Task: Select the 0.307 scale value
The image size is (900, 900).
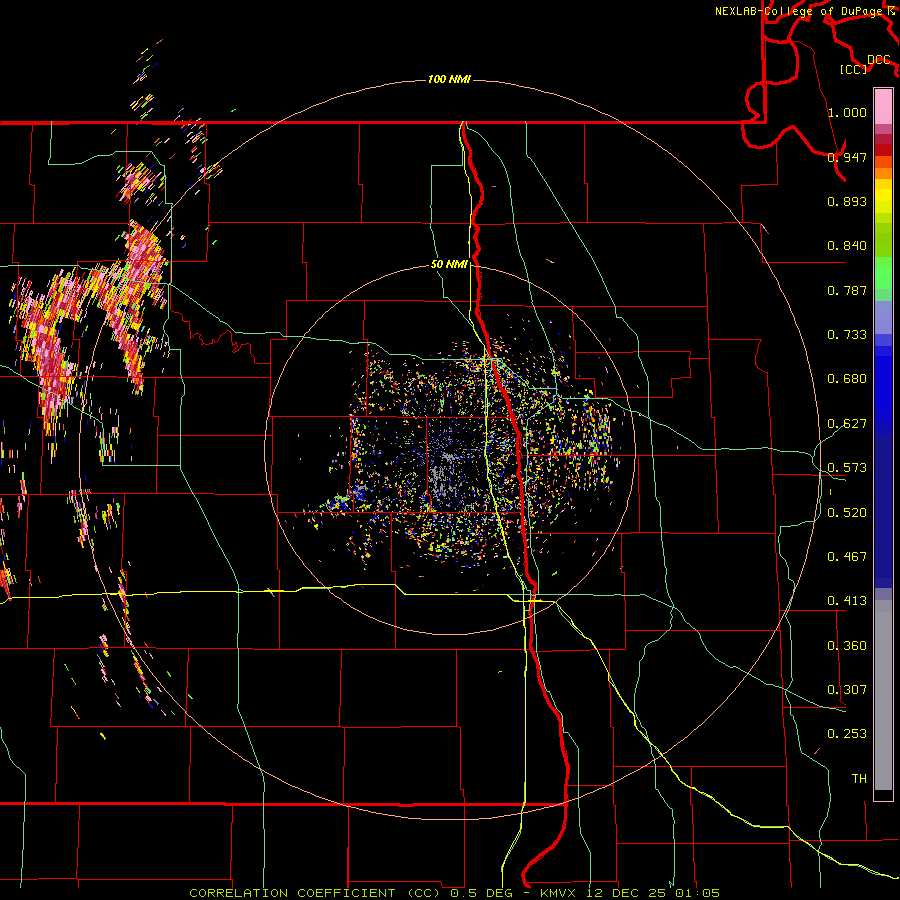Action: coord(847,690)
